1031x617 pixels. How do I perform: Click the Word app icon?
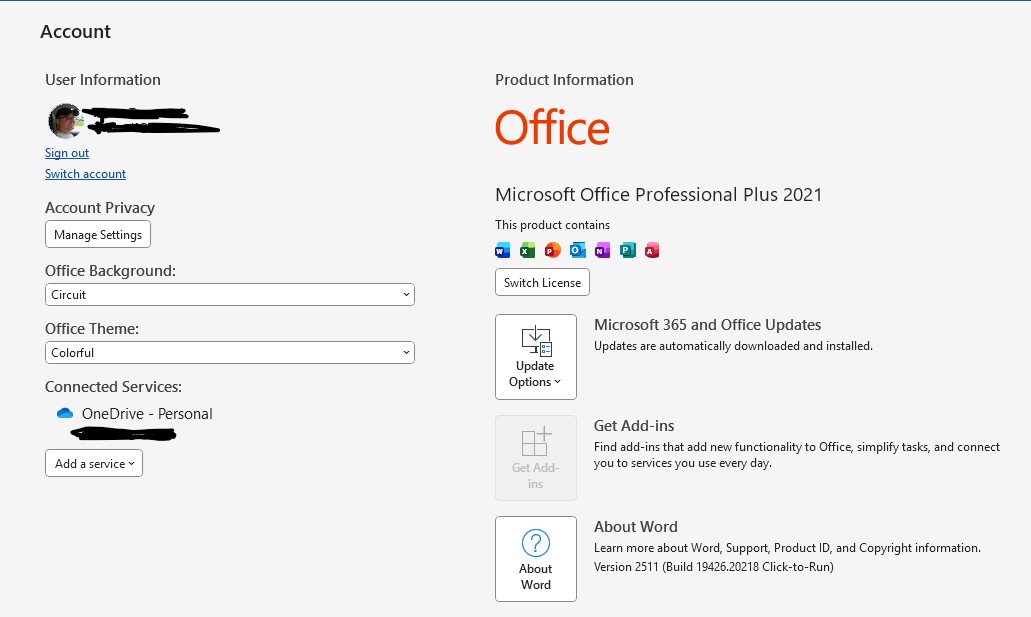[x=502, y=250]
